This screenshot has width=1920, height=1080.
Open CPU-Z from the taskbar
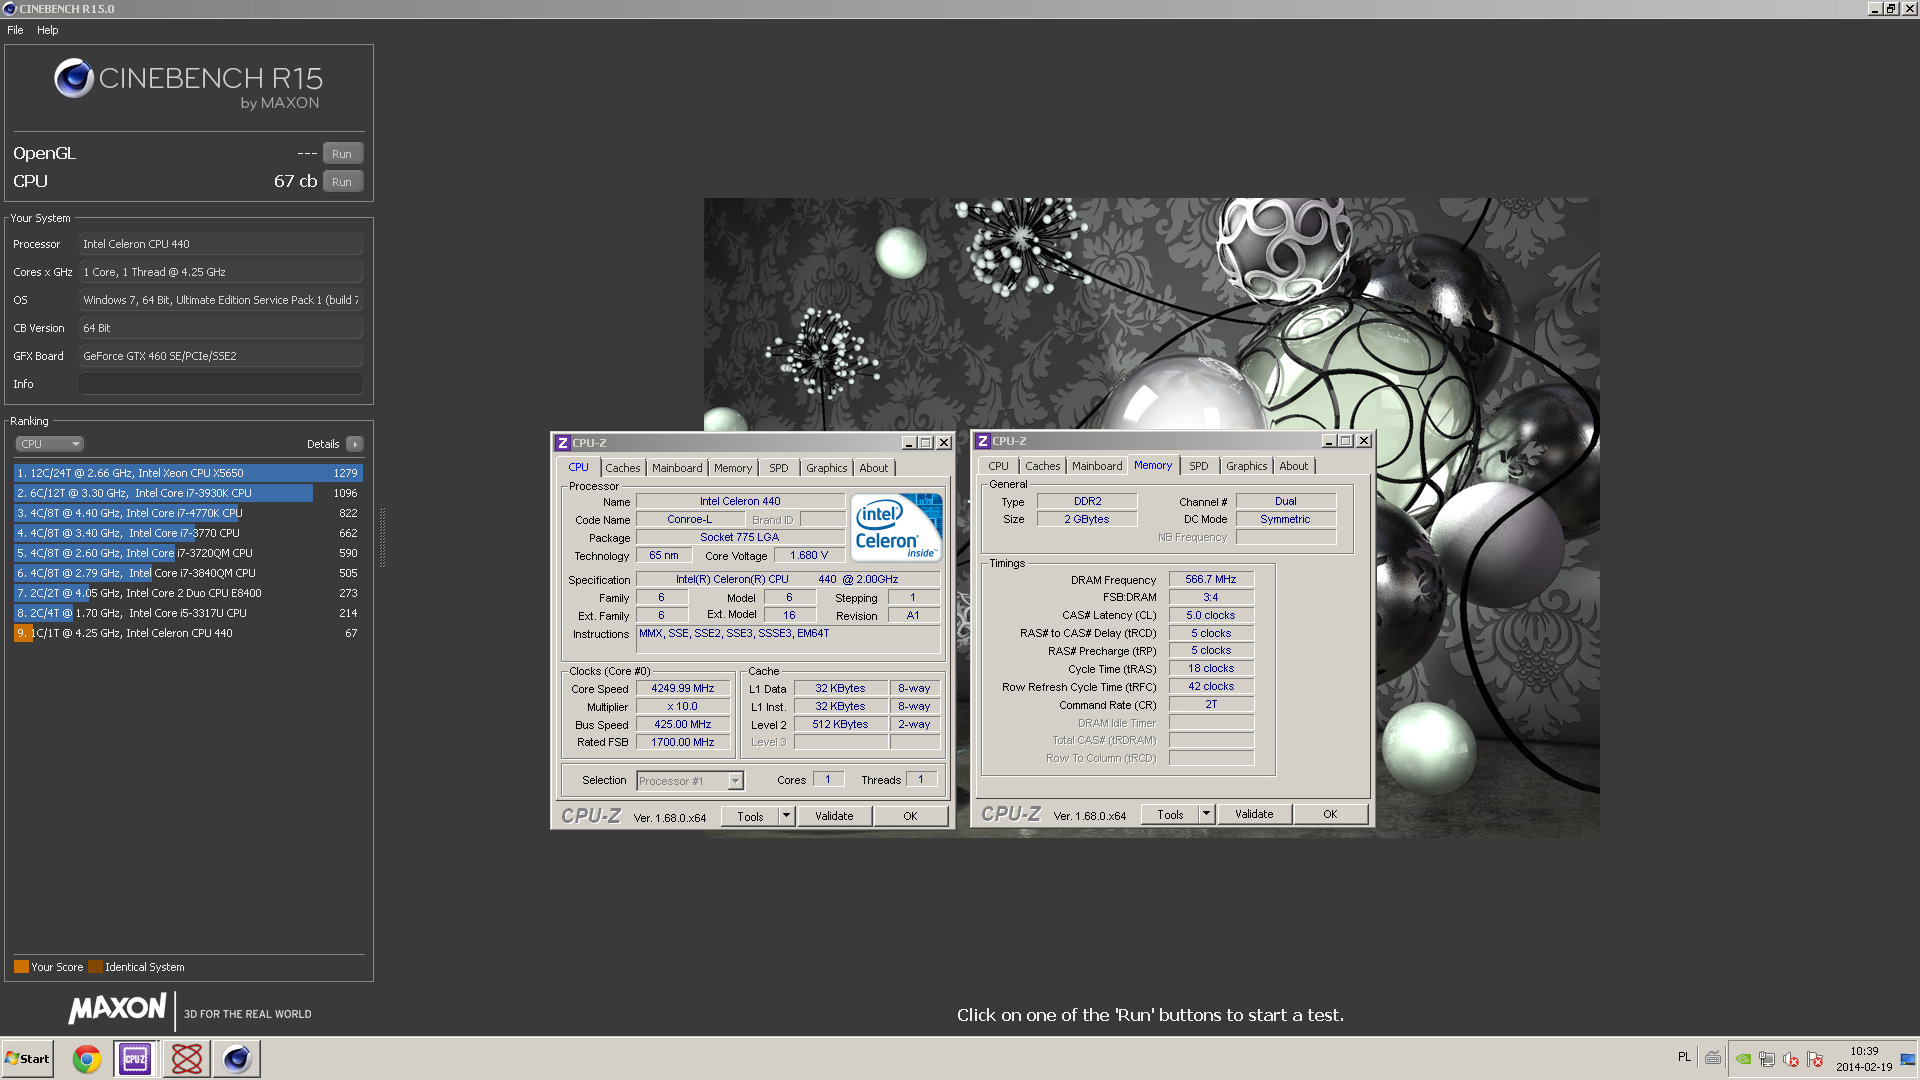(135, 1059)
